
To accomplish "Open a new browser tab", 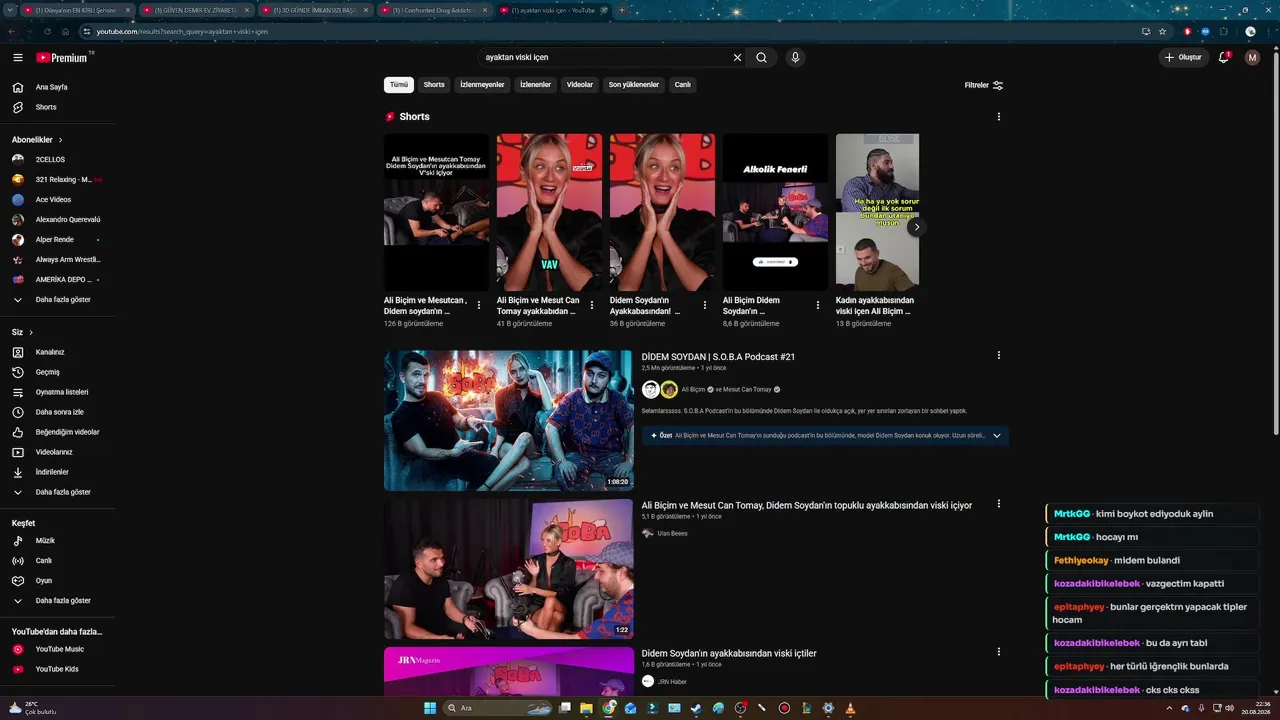I will pos(622,10).
